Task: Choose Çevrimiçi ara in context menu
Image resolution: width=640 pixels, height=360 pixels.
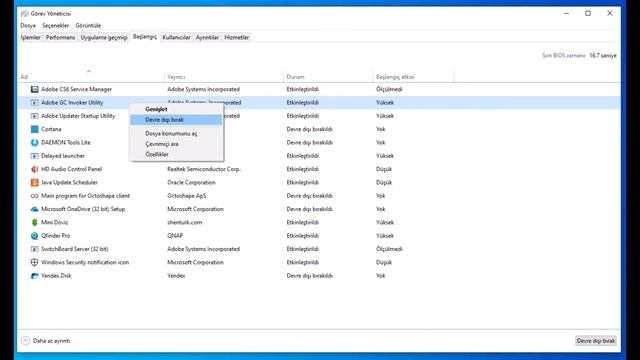Action: click(176, 144)
